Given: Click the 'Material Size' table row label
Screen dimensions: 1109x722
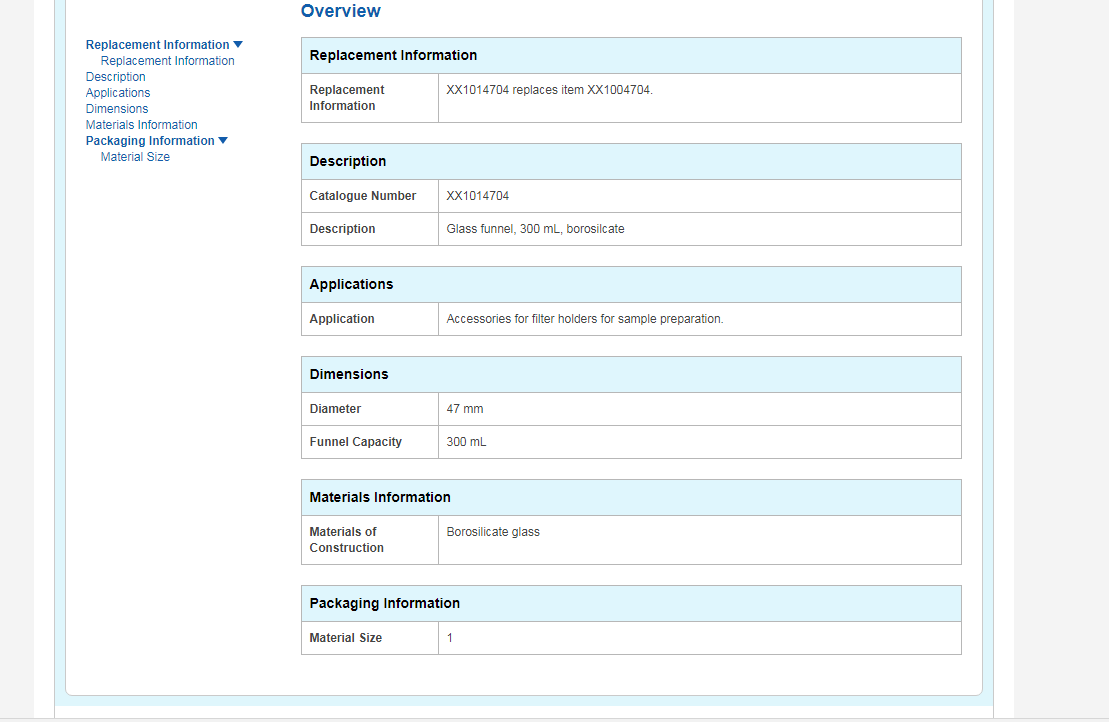Looking at the screenshot, I should coord(346,638).
